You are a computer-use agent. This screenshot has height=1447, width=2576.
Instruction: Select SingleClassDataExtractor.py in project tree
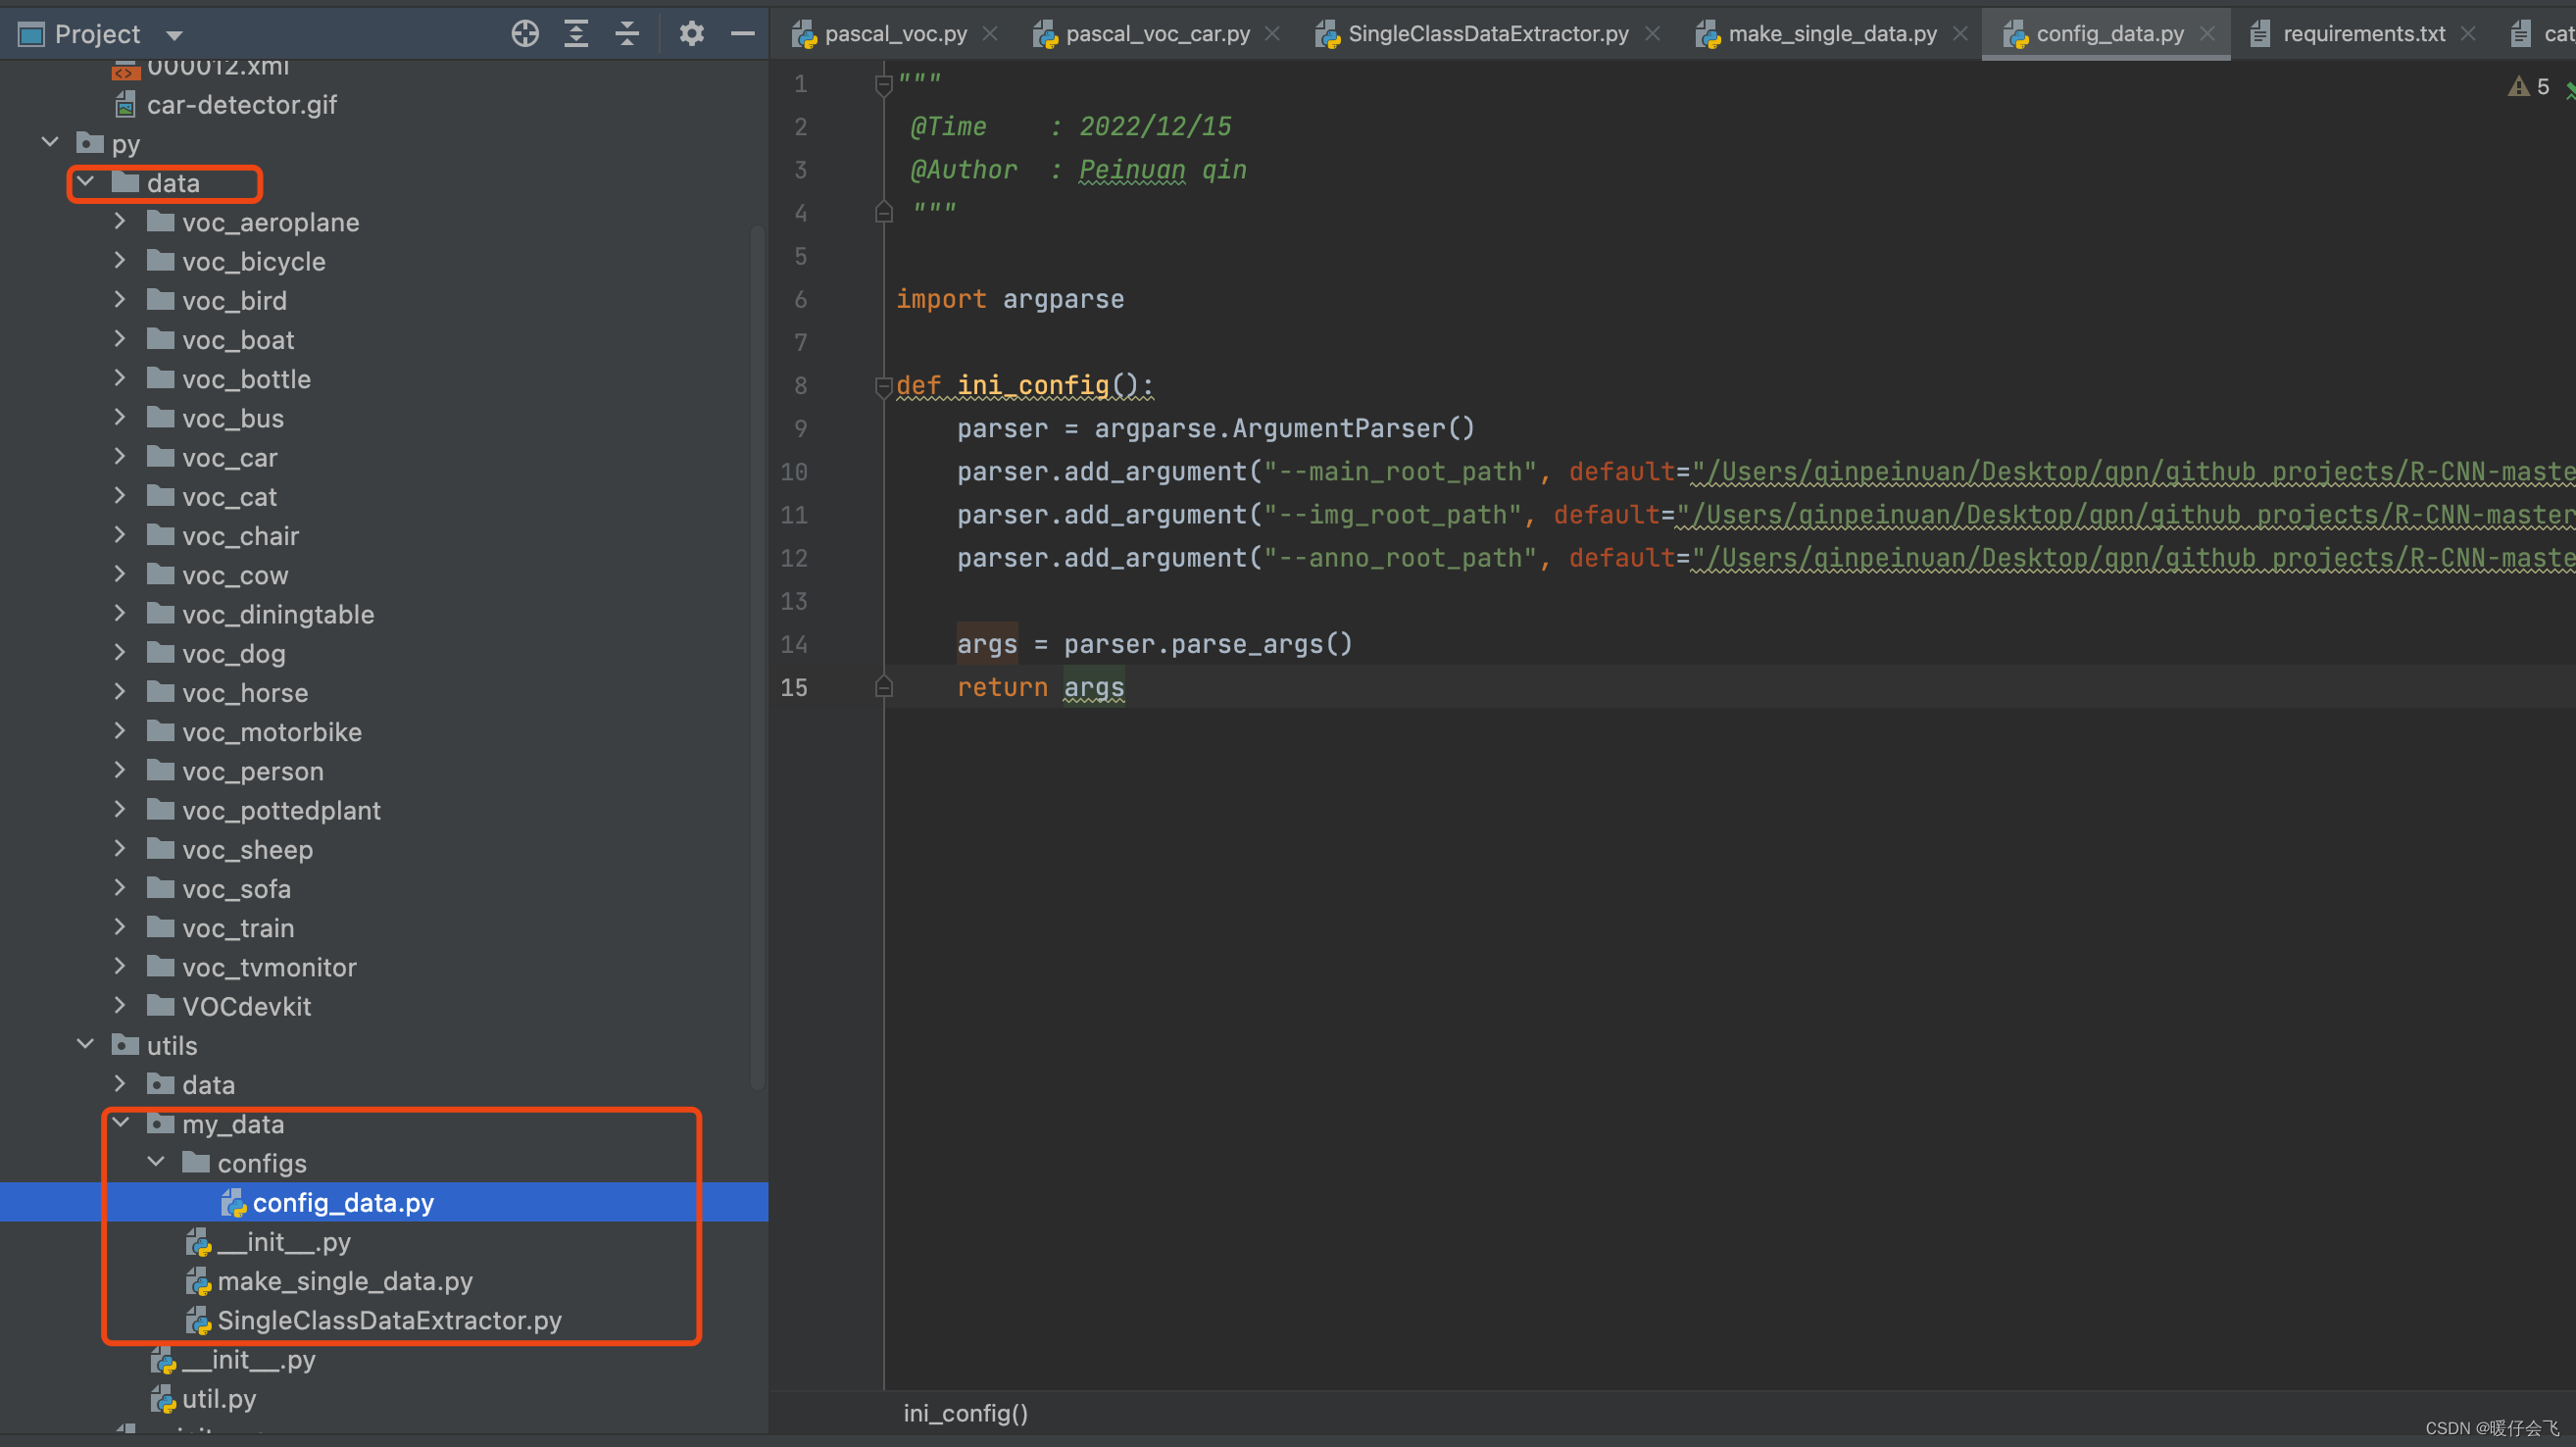tap(390, 1320)
